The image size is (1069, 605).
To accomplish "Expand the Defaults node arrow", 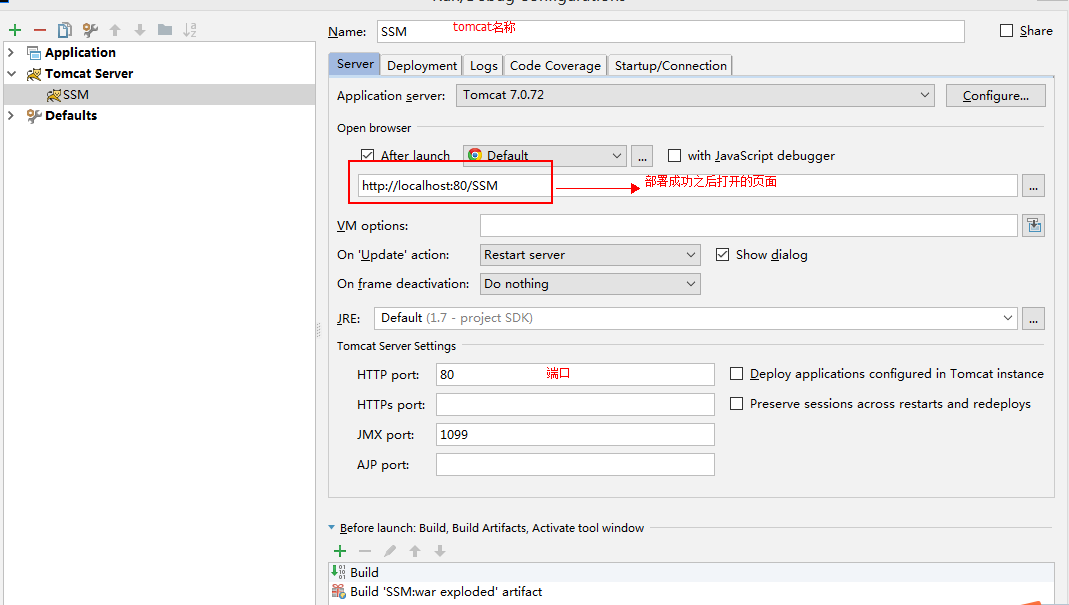I will (x=11, y=115).
